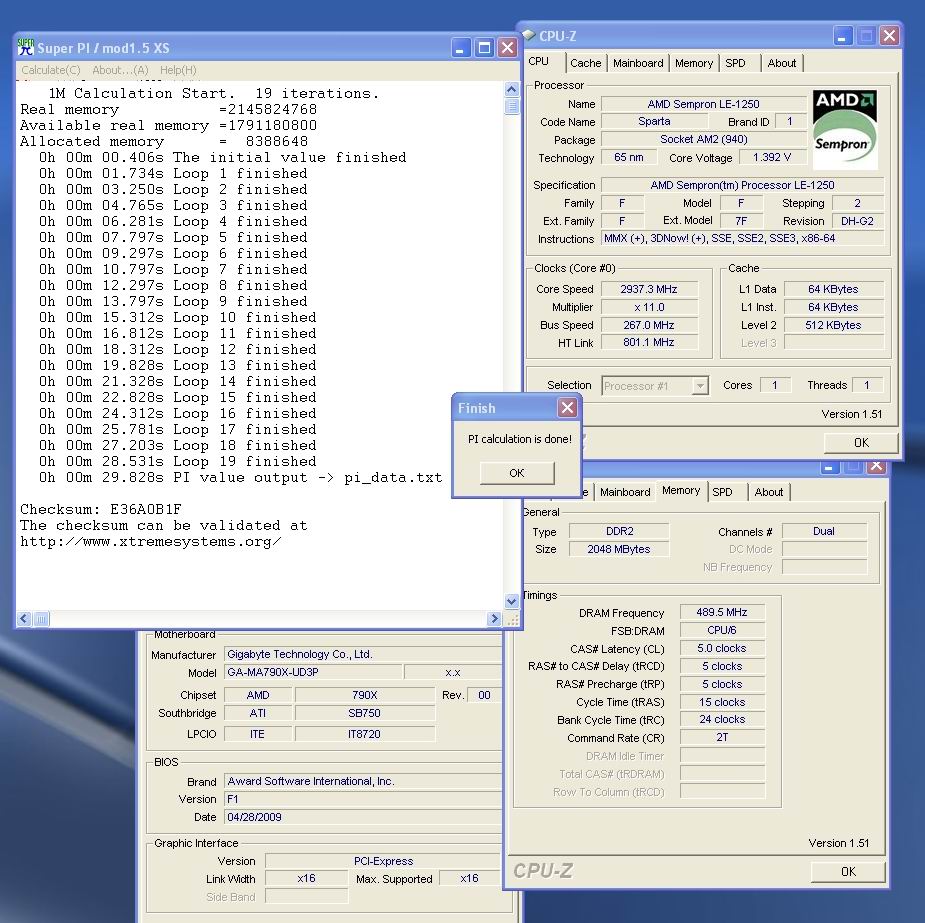Viewport: 925px width, 923px height.
Task: Minimize the top CPU-Z window
Action: (842, 36)
